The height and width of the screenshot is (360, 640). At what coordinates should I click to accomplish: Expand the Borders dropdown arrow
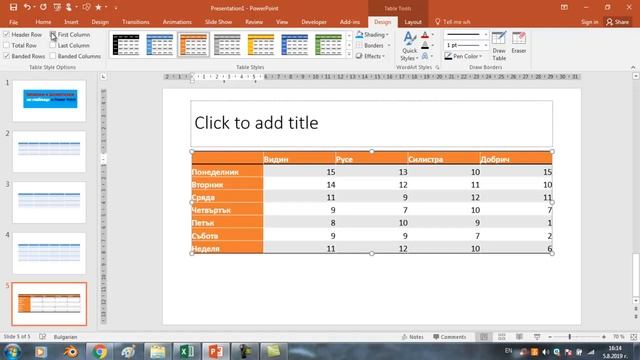coord(389,46)
